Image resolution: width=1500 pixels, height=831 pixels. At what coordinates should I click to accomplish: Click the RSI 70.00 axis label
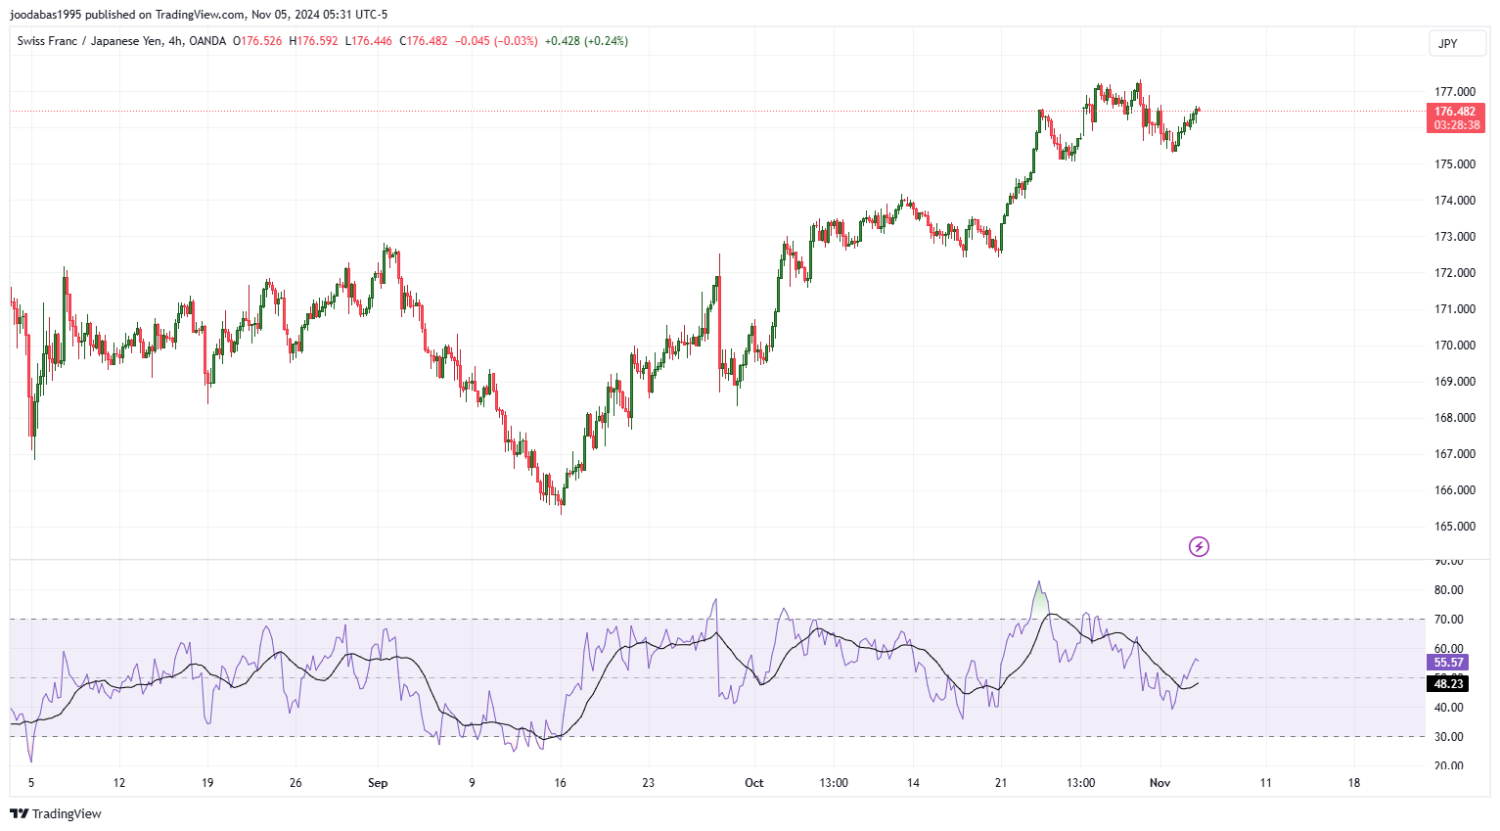1449,620
